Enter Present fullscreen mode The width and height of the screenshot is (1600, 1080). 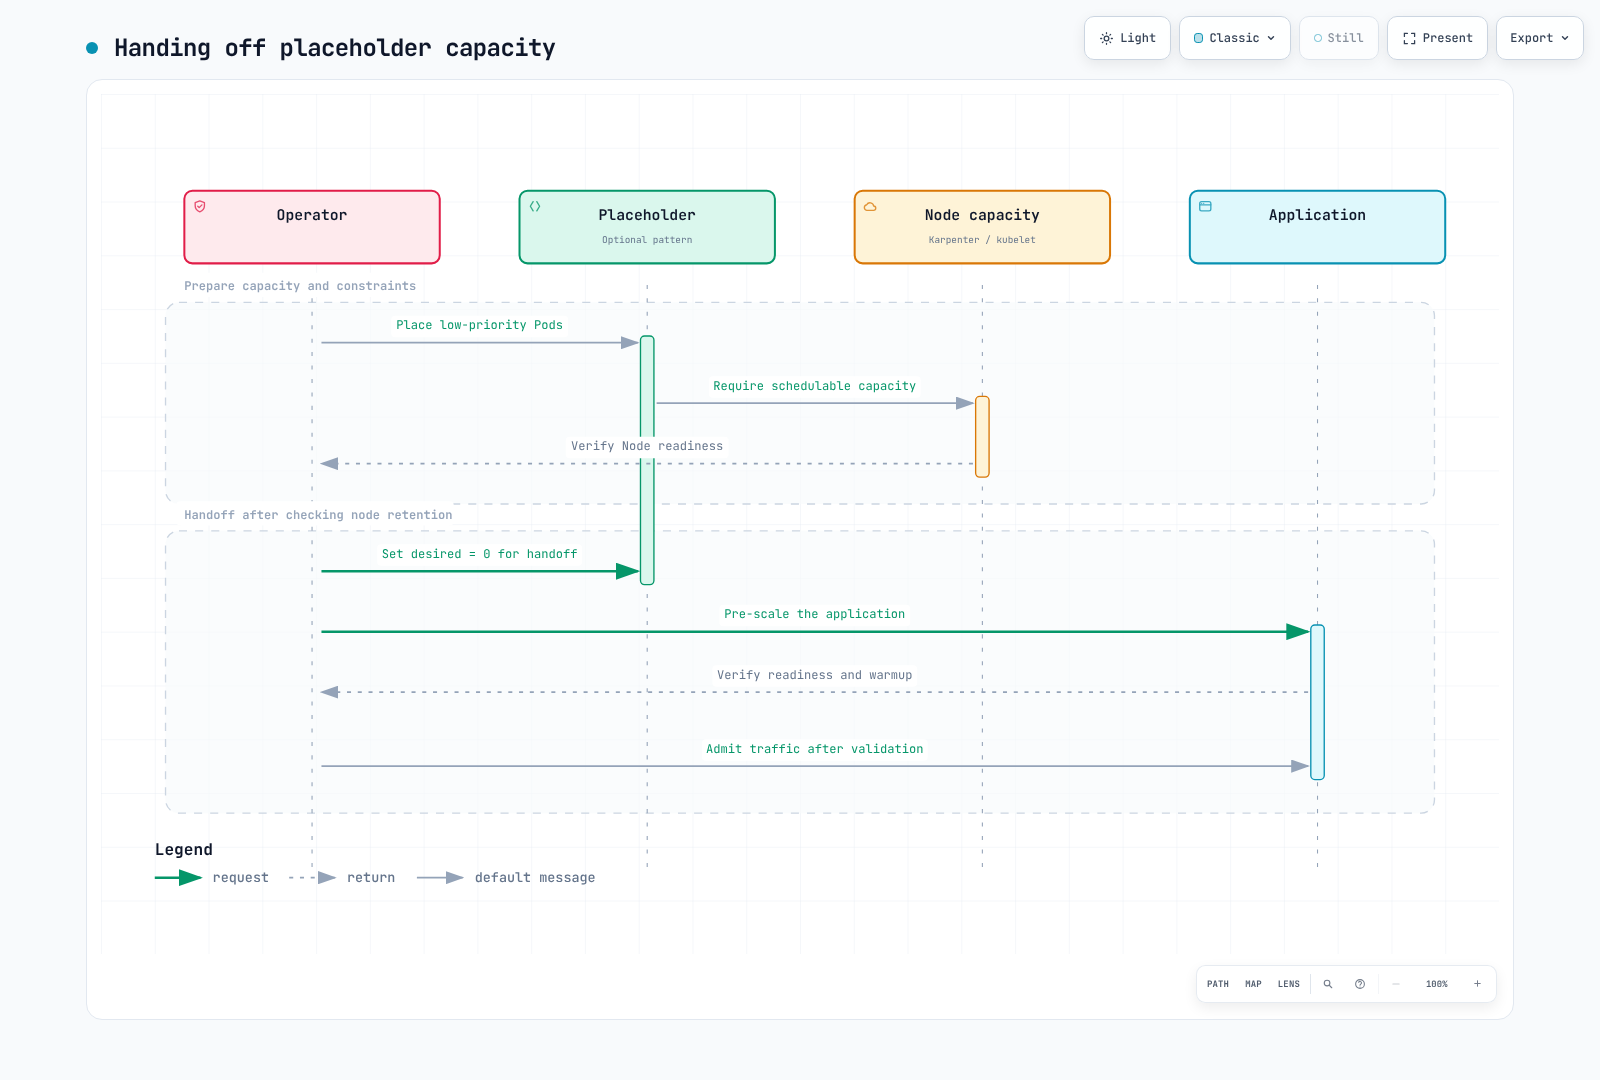[x=1437, y=38]
